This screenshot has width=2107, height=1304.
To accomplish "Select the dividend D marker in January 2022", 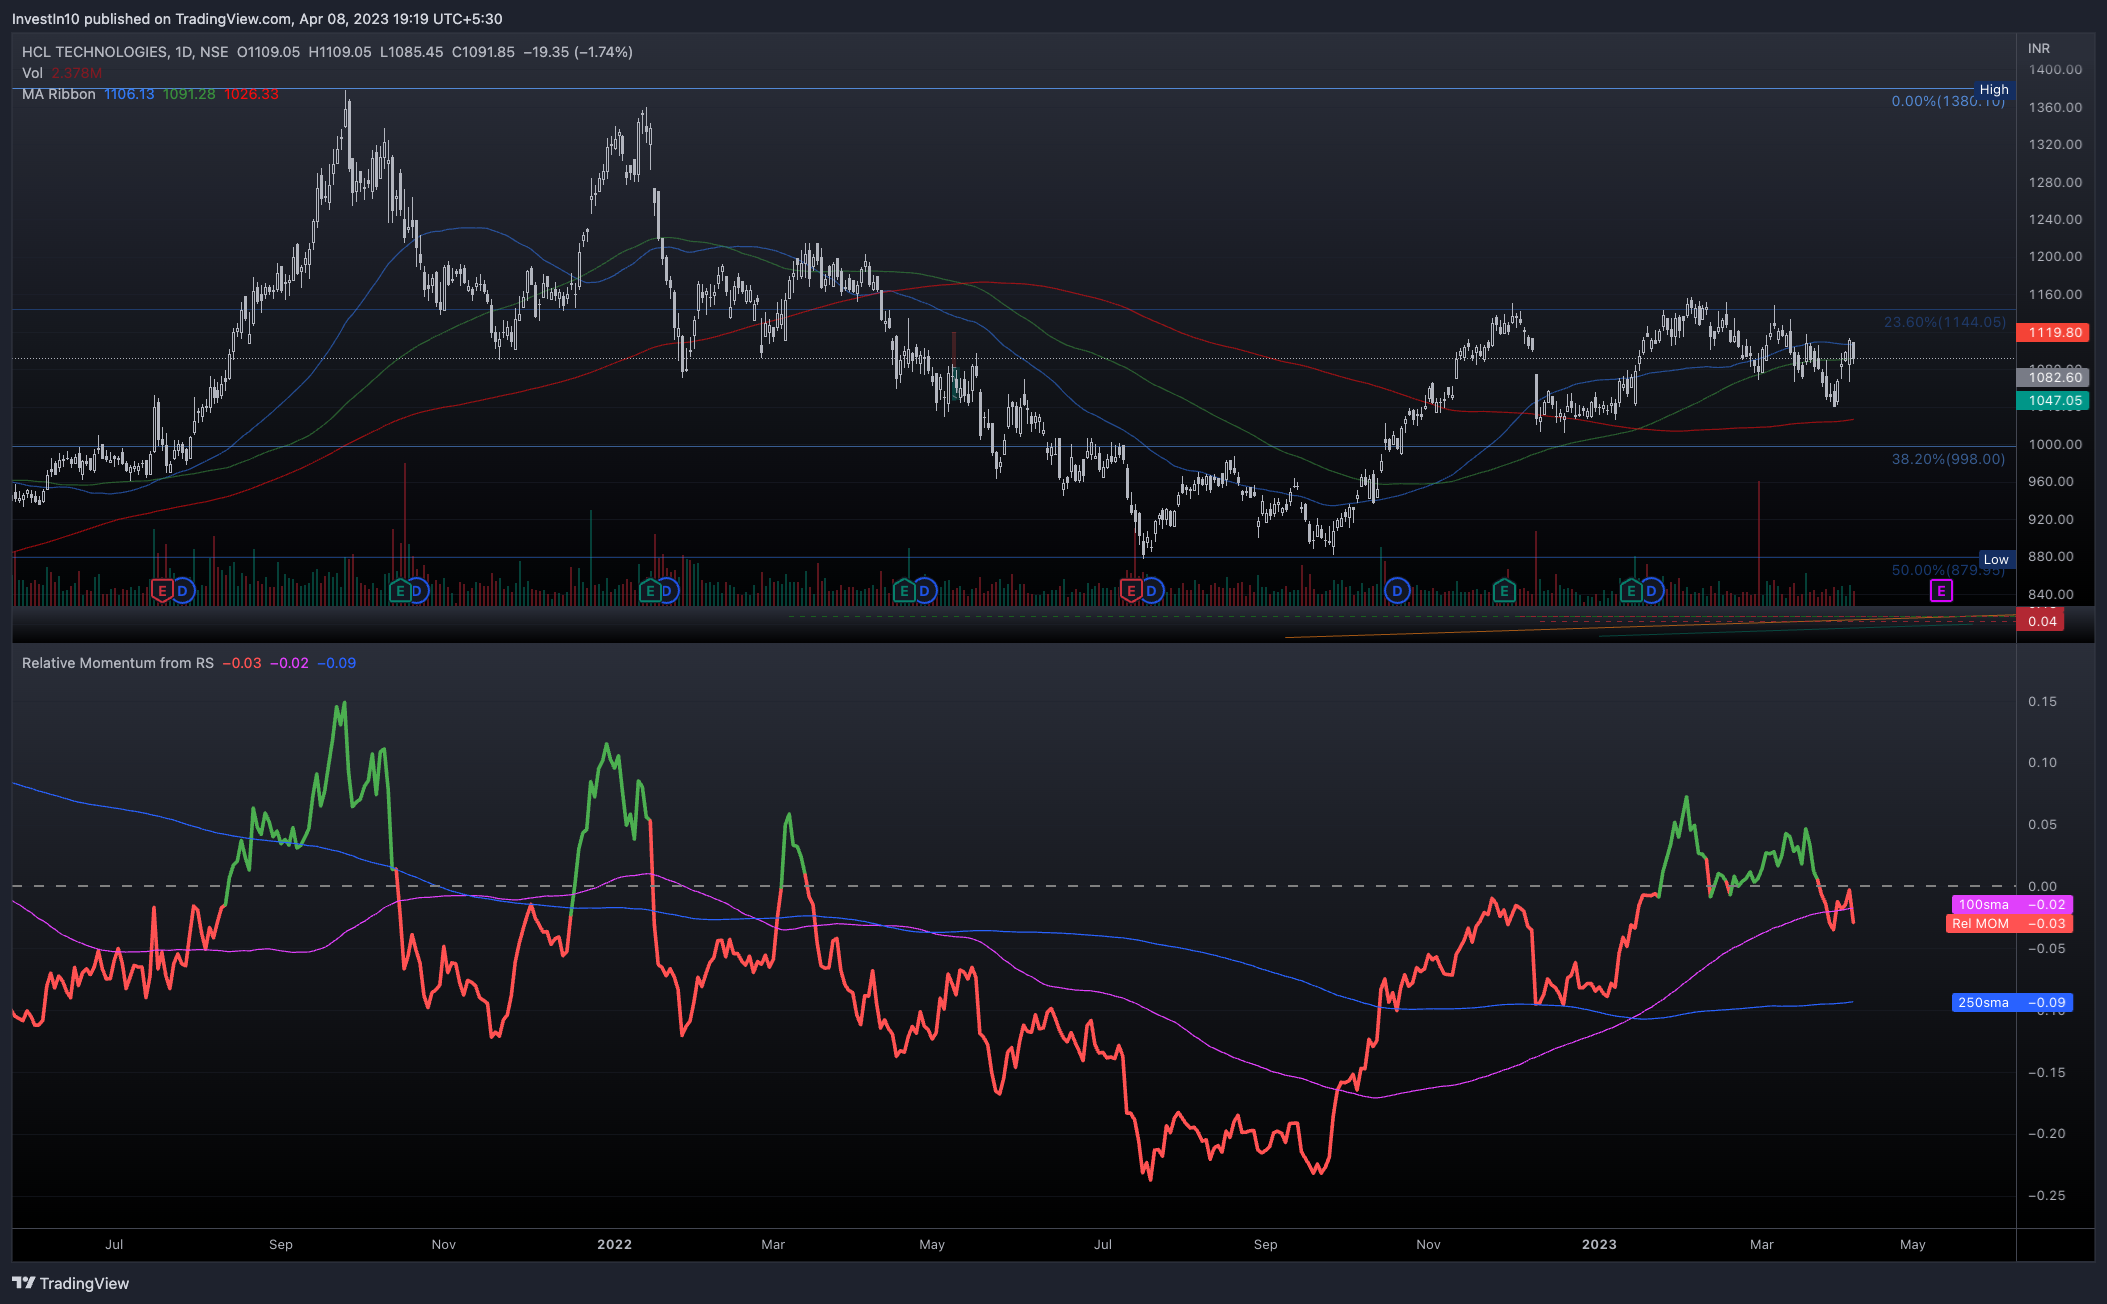I will [x=668, y=591].
